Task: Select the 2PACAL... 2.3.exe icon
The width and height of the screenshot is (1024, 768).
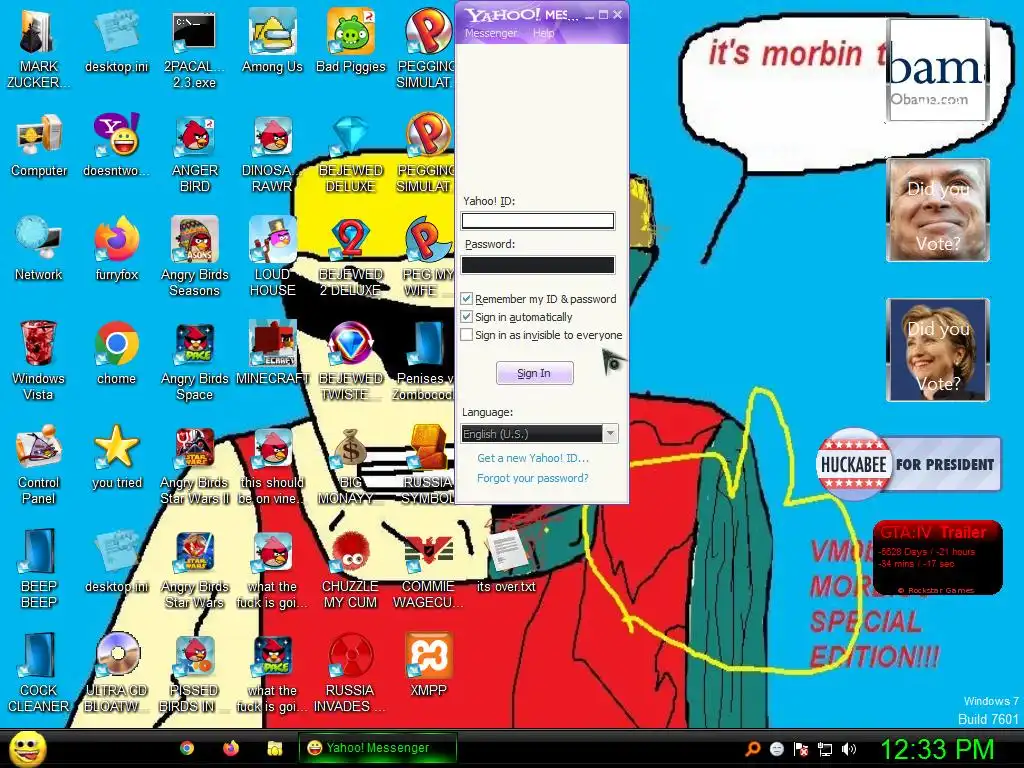Action: point(194,49)
